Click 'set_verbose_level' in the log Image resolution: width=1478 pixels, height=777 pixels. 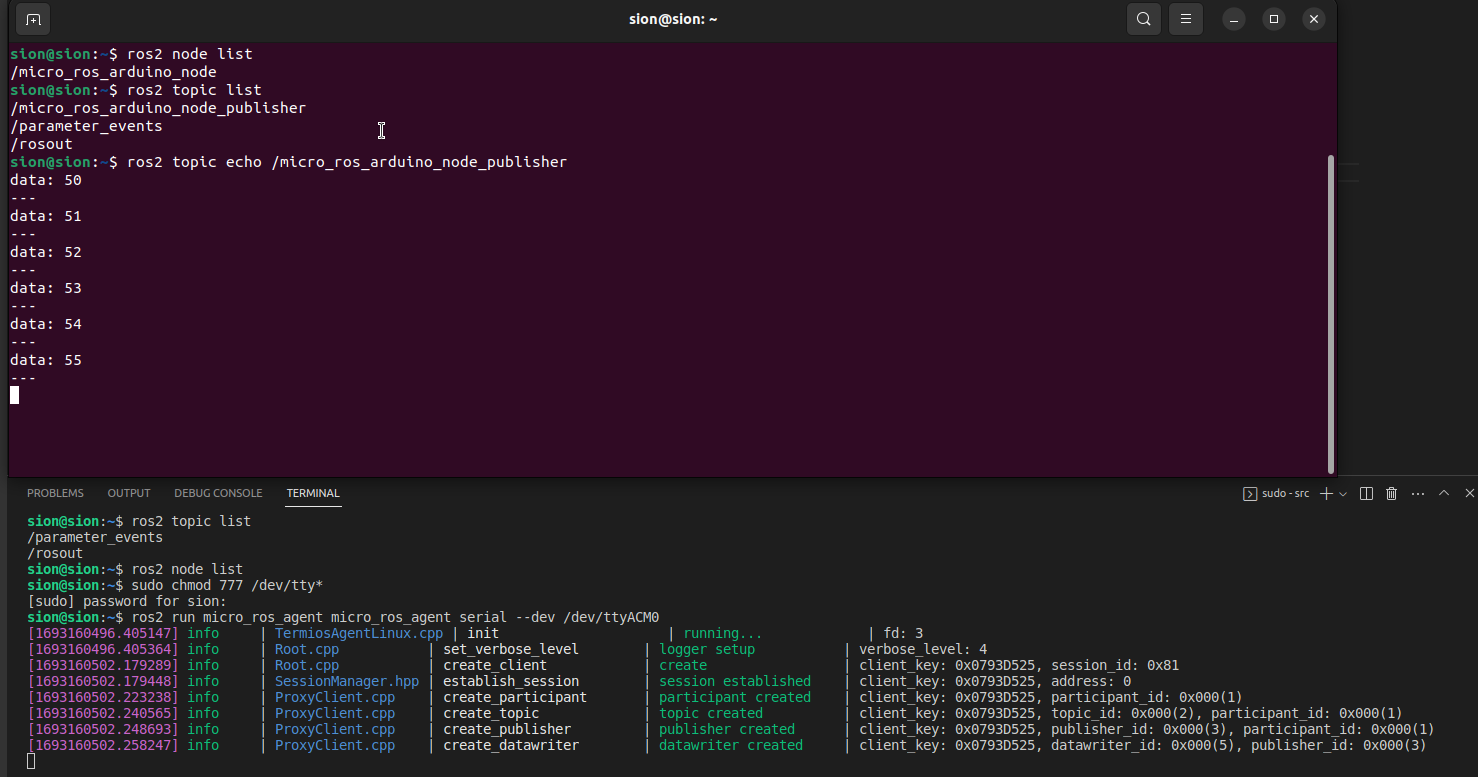(511, 649)
